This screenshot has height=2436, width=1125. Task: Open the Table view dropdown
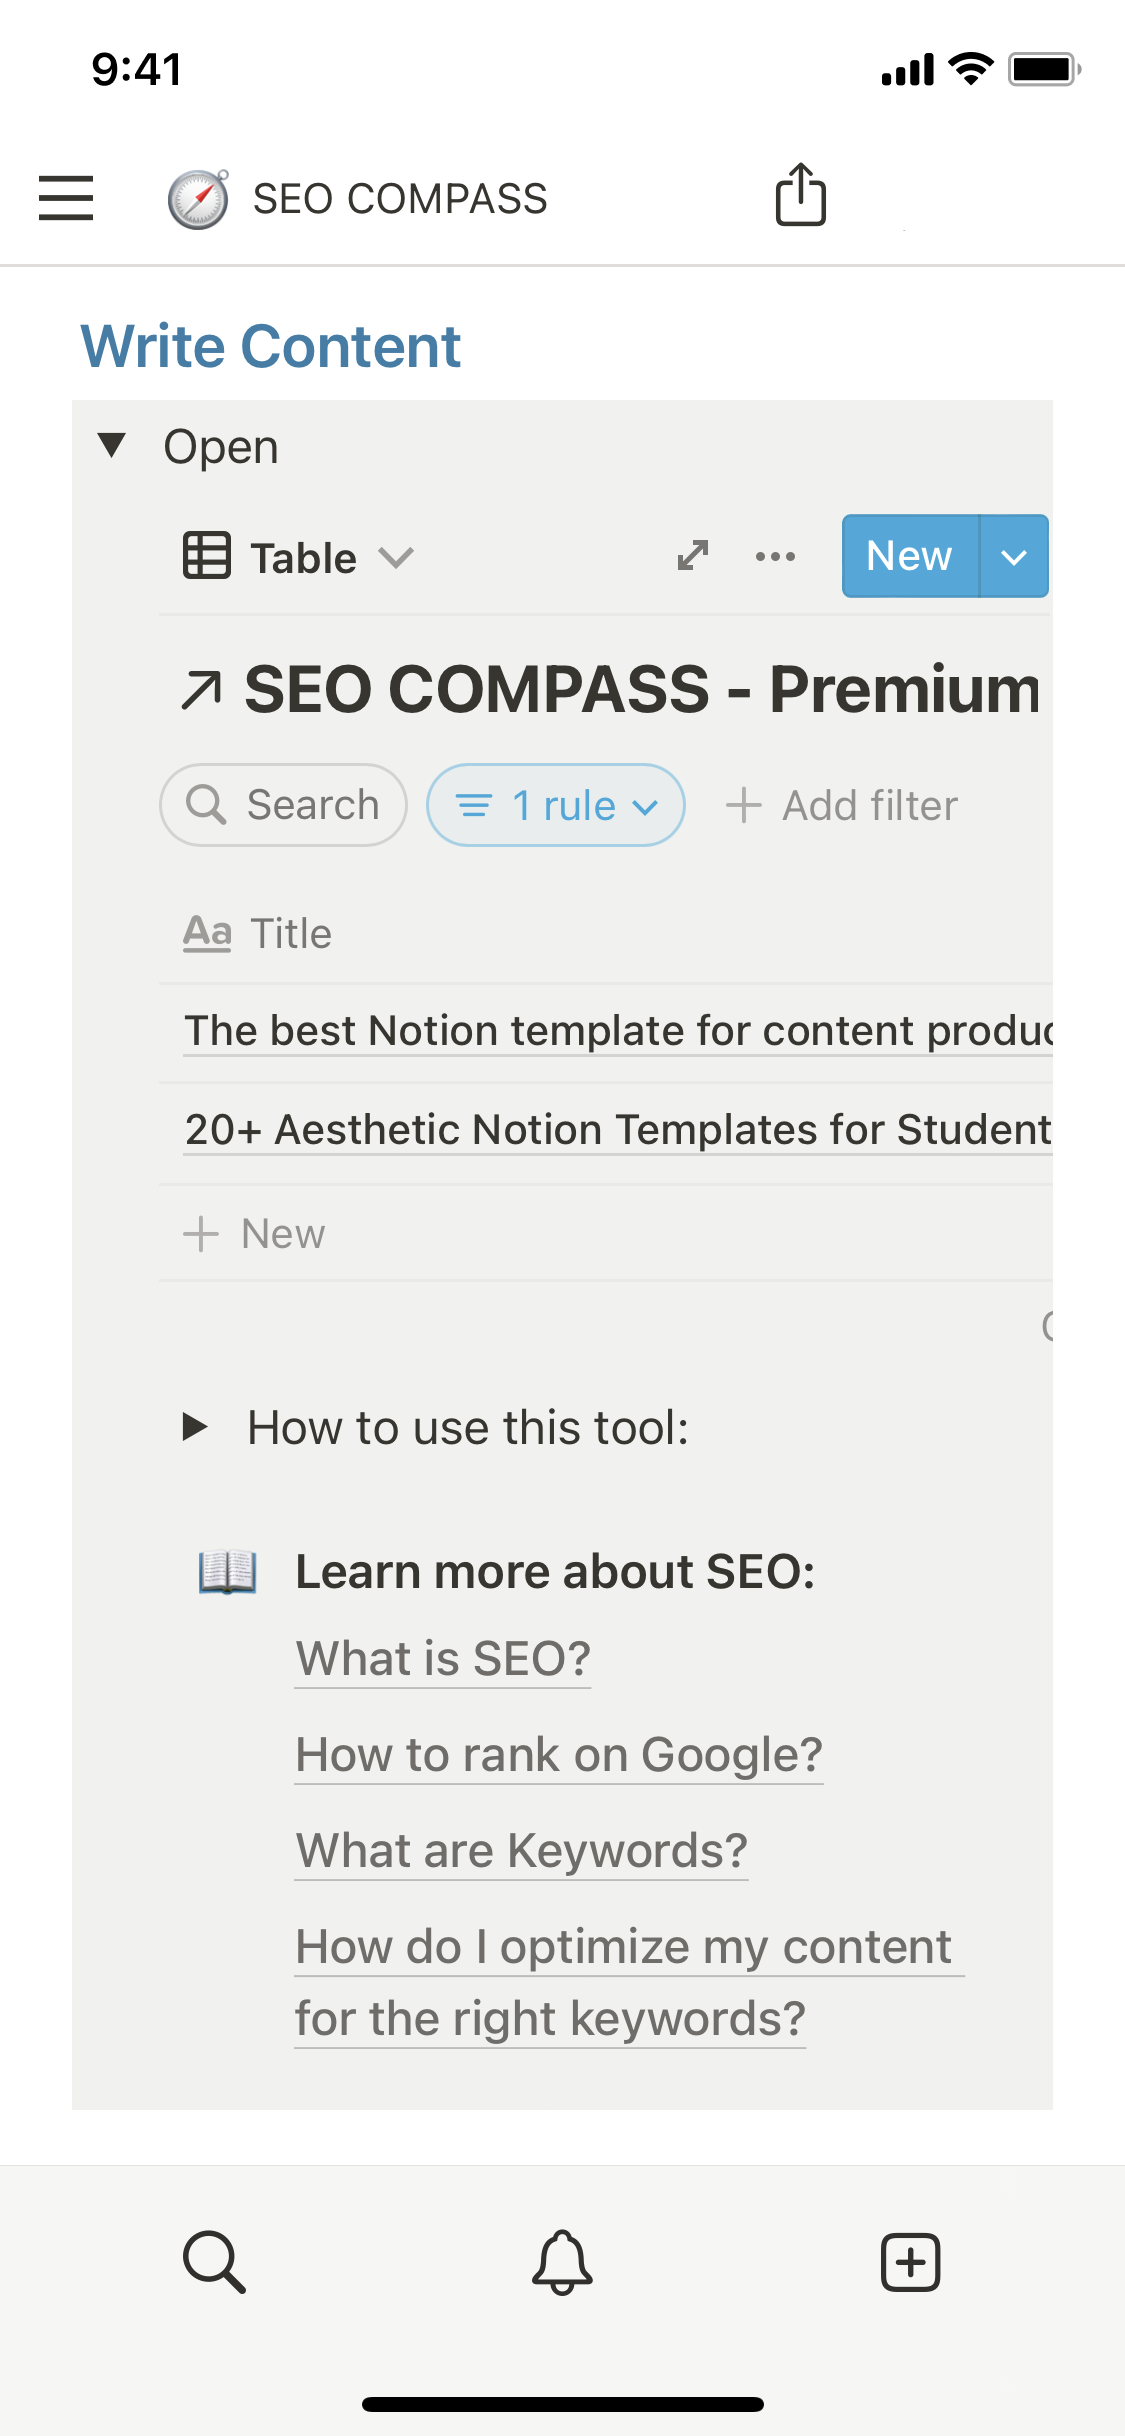(x=299, y=557)
